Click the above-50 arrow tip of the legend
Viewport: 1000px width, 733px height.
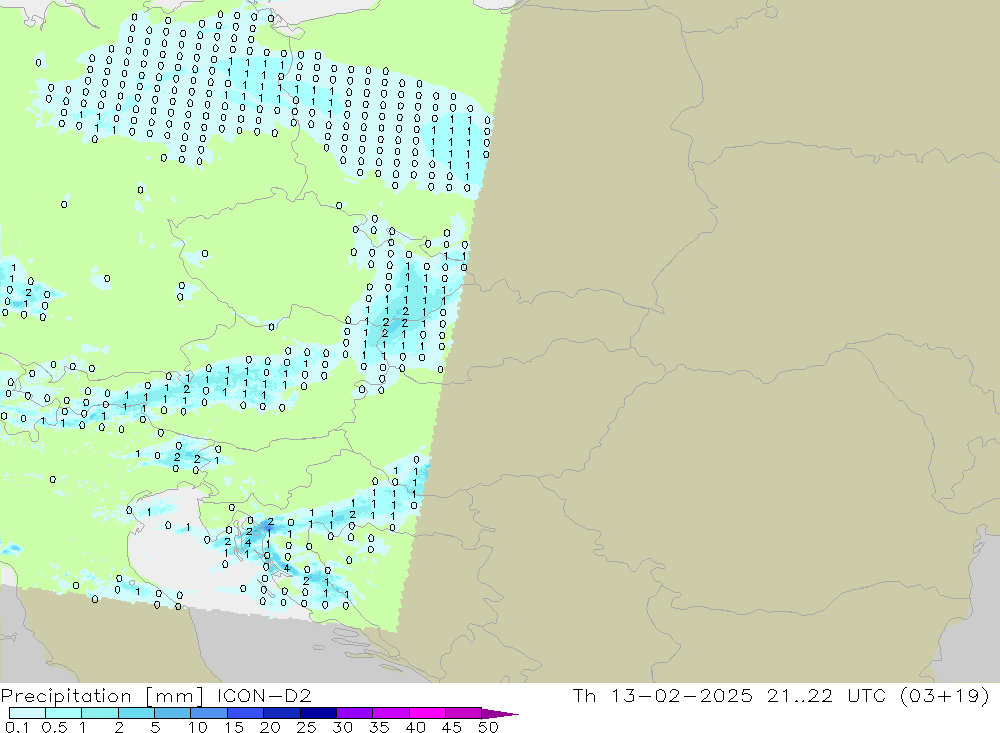500,714
